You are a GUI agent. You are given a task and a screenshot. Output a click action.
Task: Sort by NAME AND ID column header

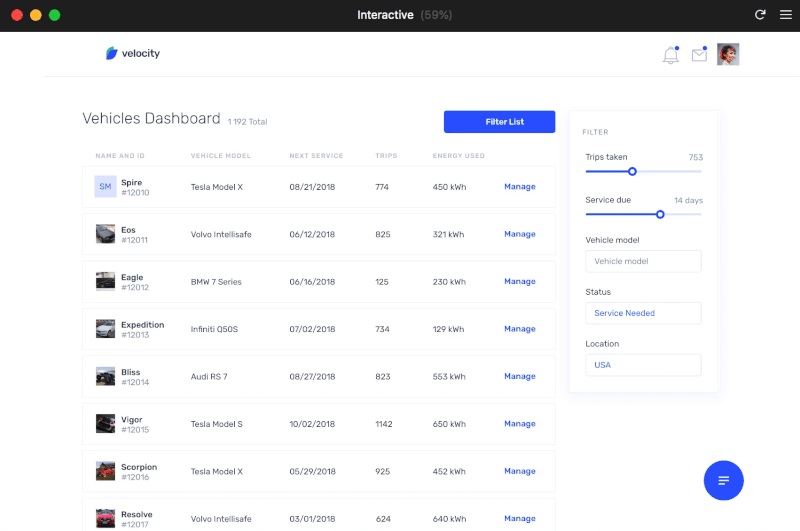coord(120,156)
